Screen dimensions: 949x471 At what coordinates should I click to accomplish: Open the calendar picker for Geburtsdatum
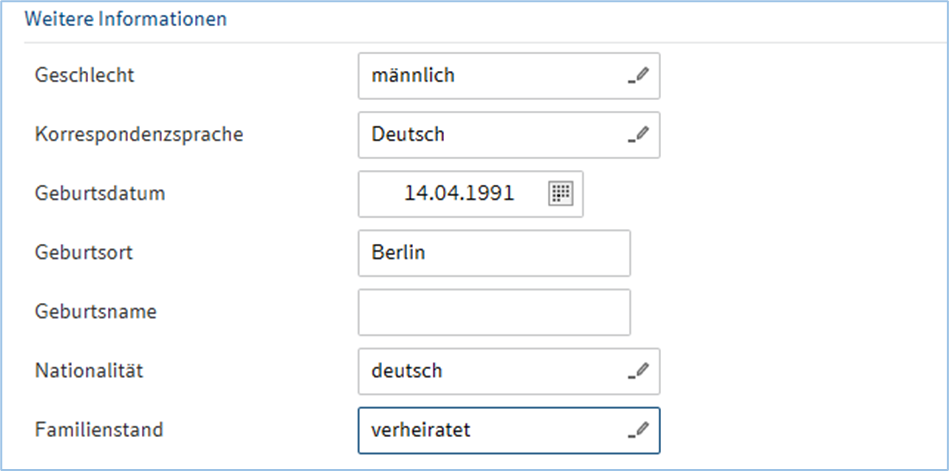pos(560,193)
